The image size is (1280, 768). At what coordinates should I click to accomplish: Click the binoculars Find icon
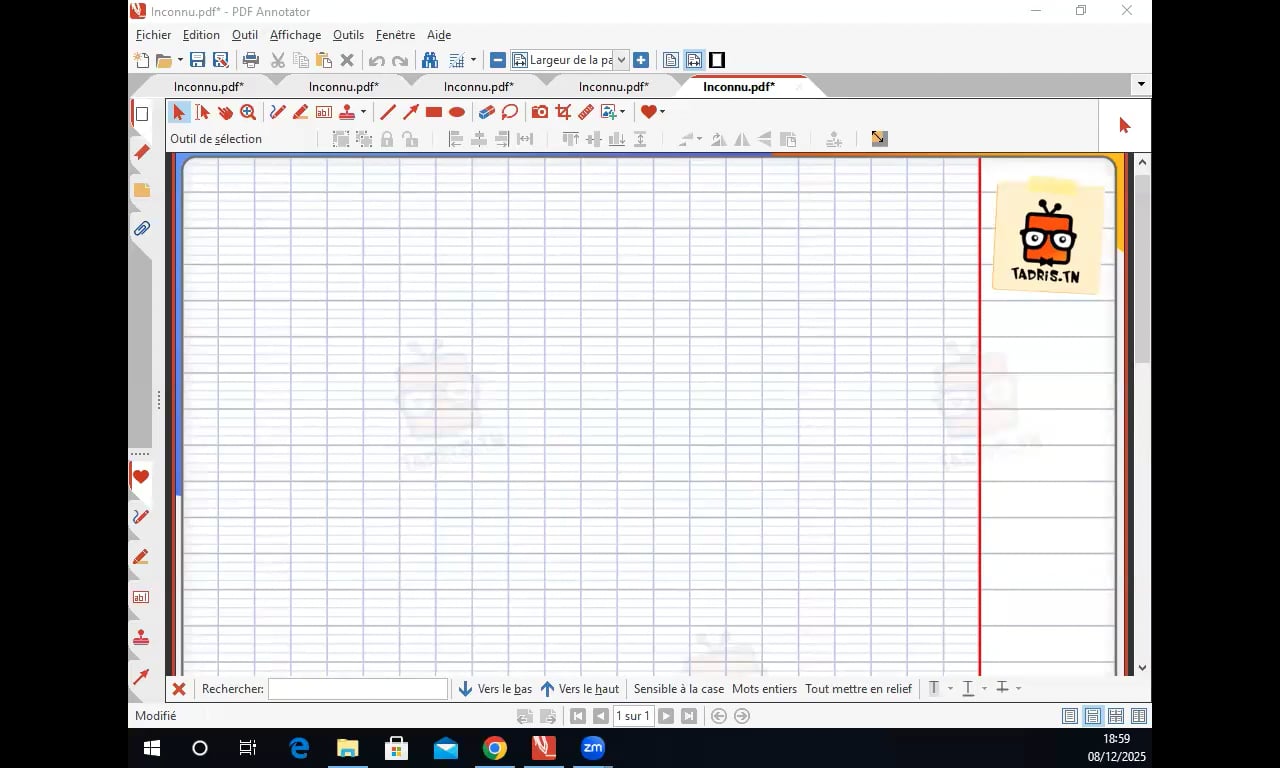(429, 60)
